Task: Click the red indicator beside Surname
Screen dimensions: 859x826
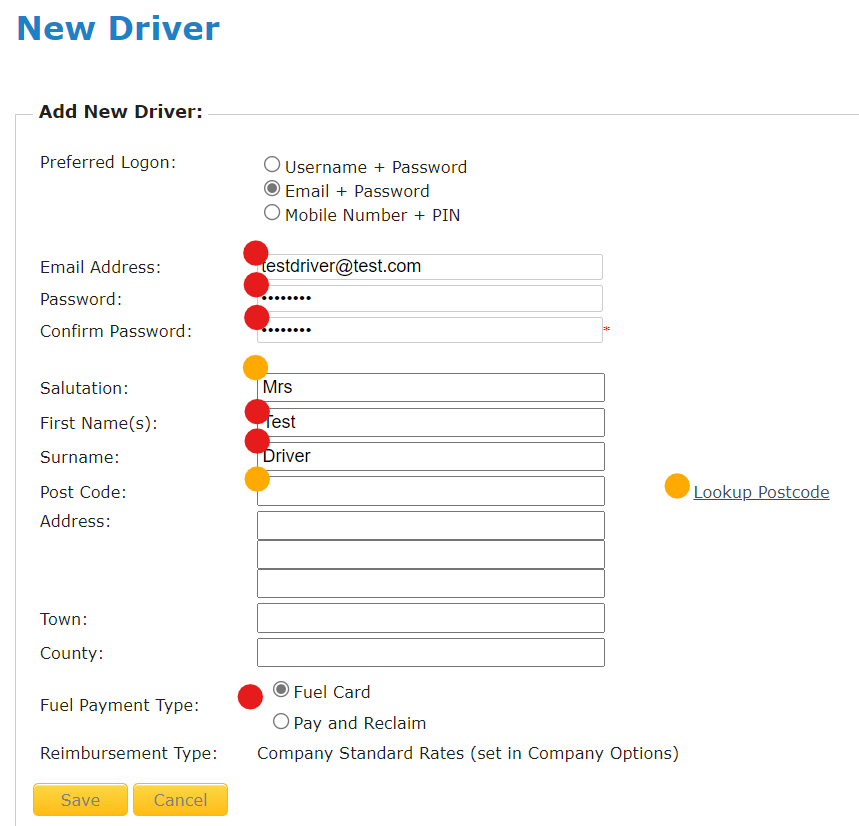Action: pos(255,440)
